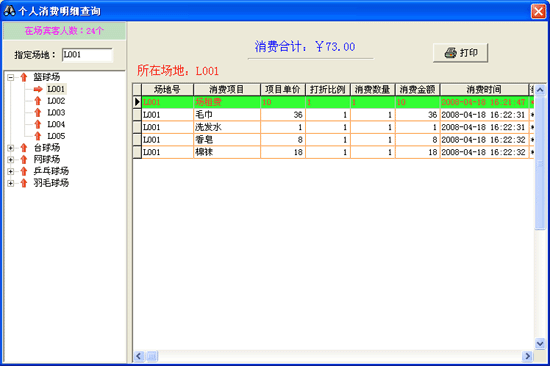Click the vertical scrollbar thumb
This screenshot has width=550, height=366.
click(540, 163)
